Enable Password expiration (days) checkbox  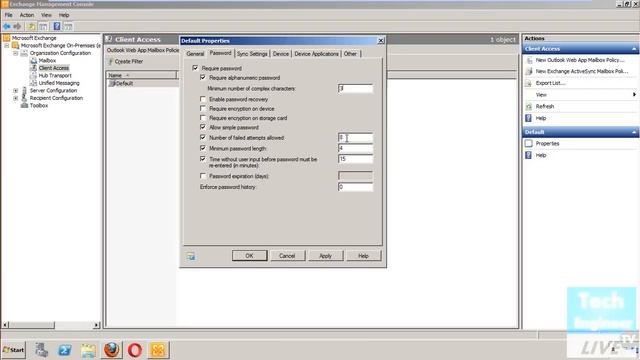[203, 176]
